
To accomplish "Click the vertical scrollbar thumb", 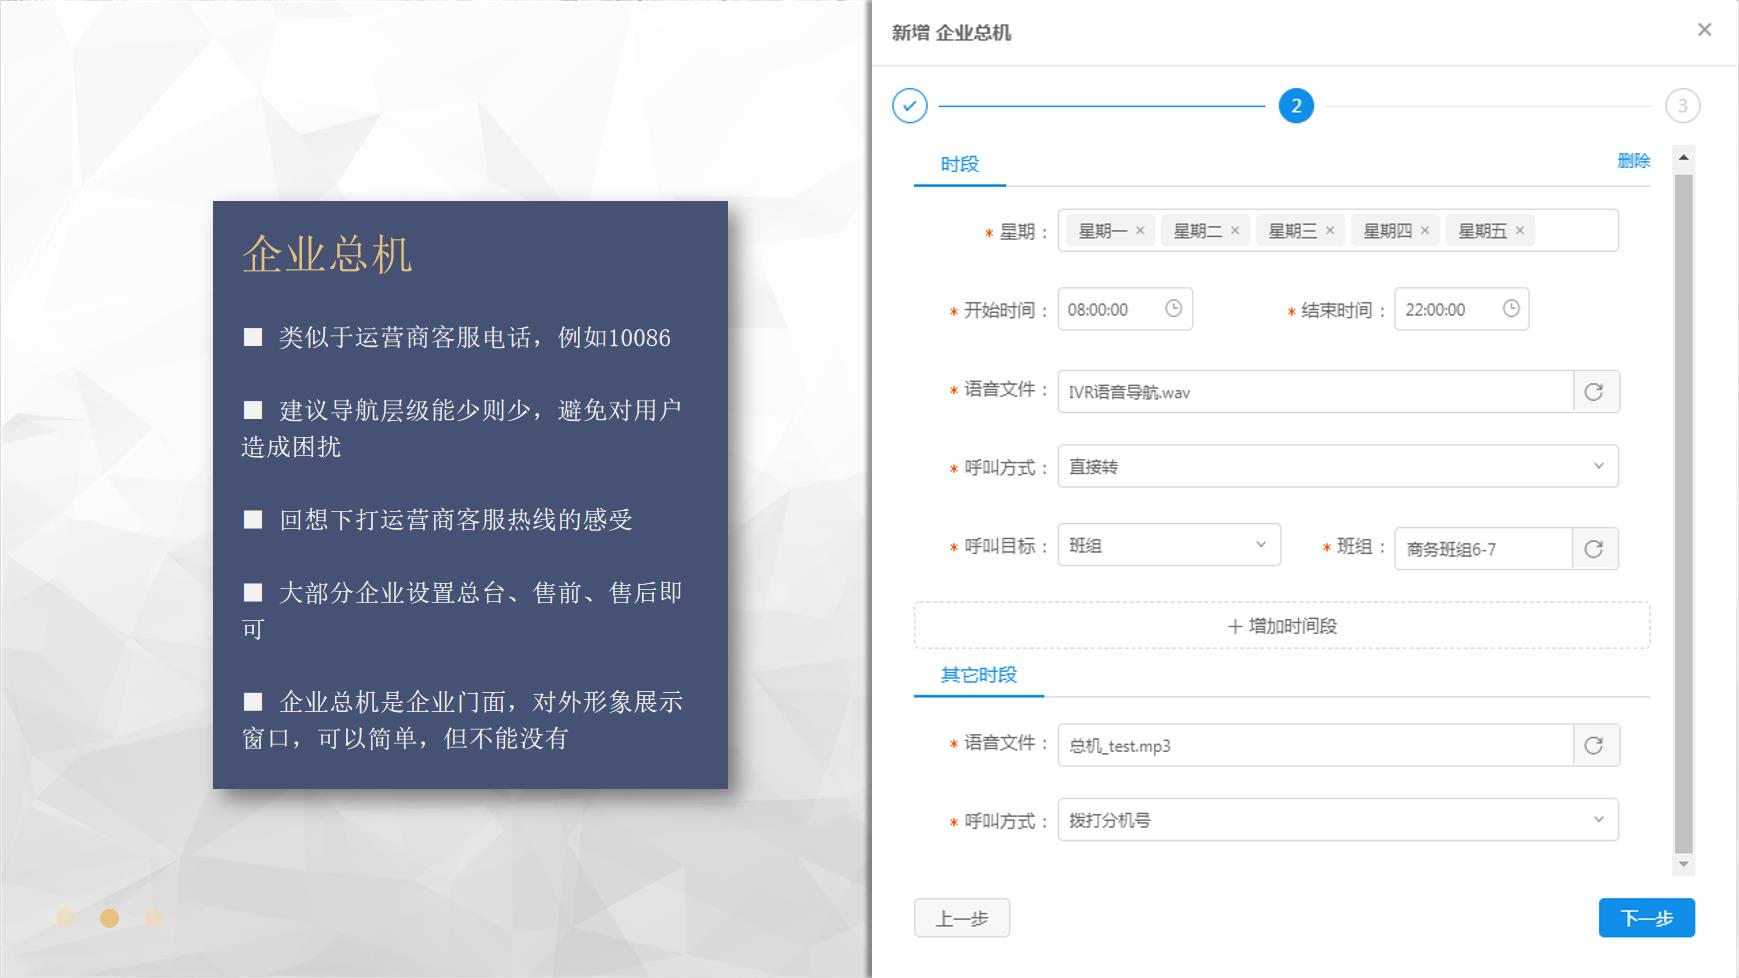I will 1684,514.
